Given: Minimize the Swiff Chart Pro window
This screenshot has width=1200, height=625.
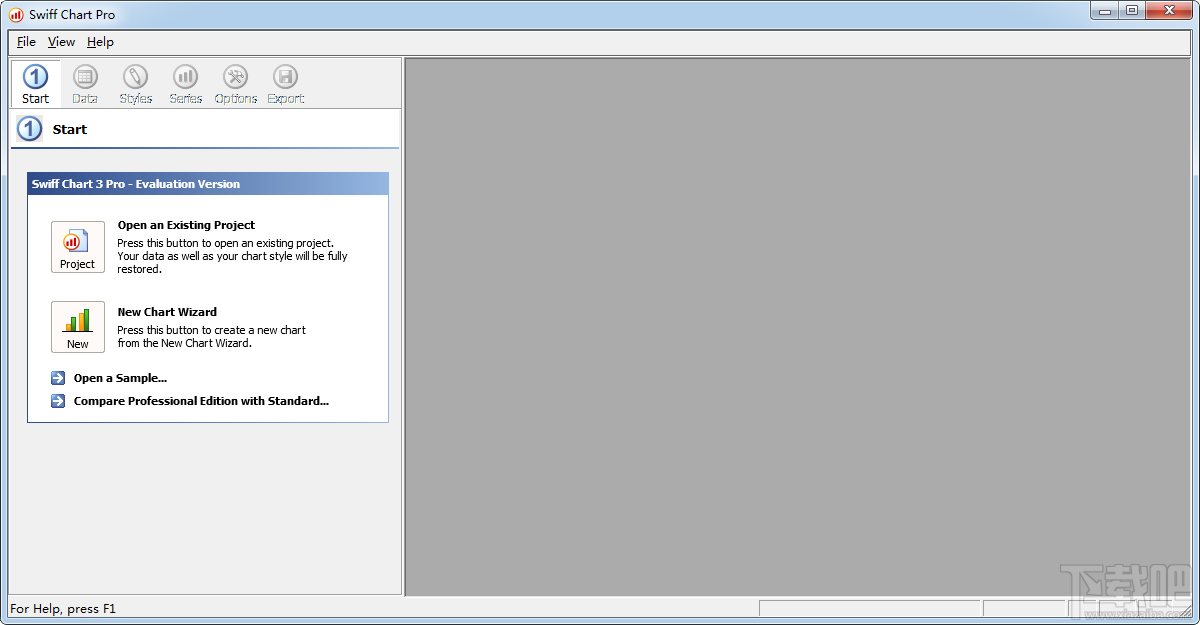Looking at the screenshot, I should click(x=1103, y=10).
